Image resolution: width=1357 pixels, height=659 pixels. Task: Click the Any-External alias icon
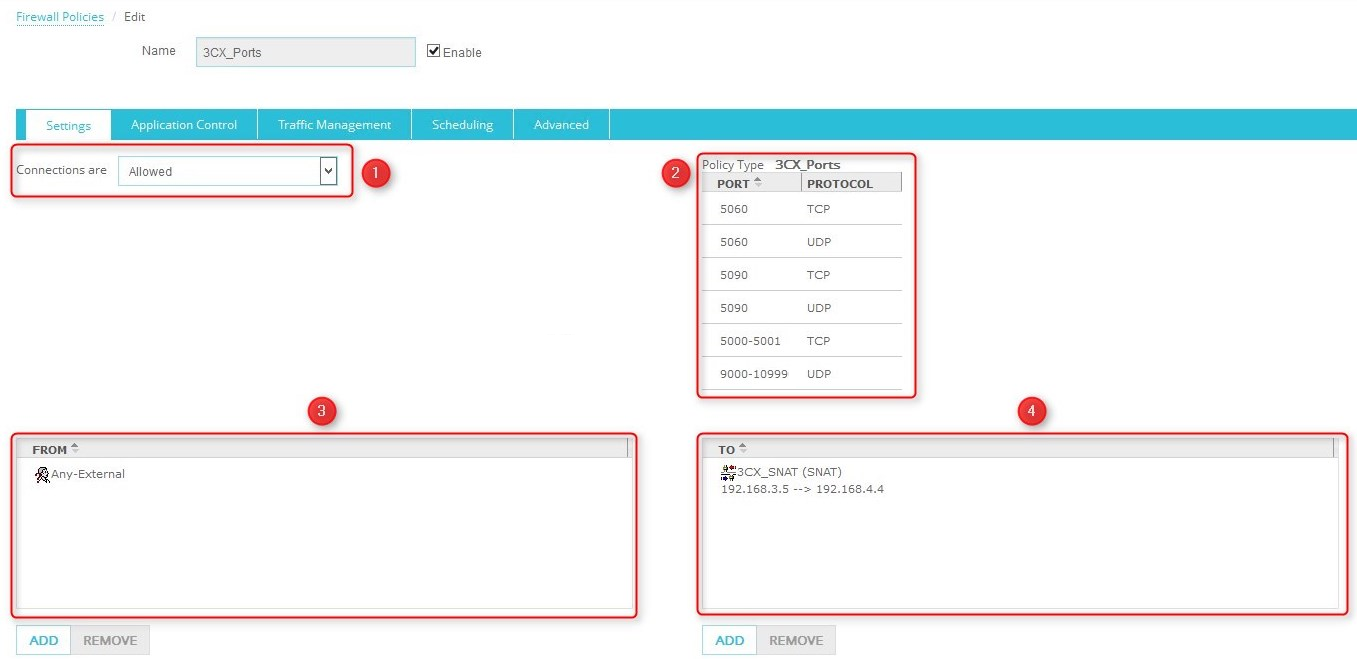[42, 475]
